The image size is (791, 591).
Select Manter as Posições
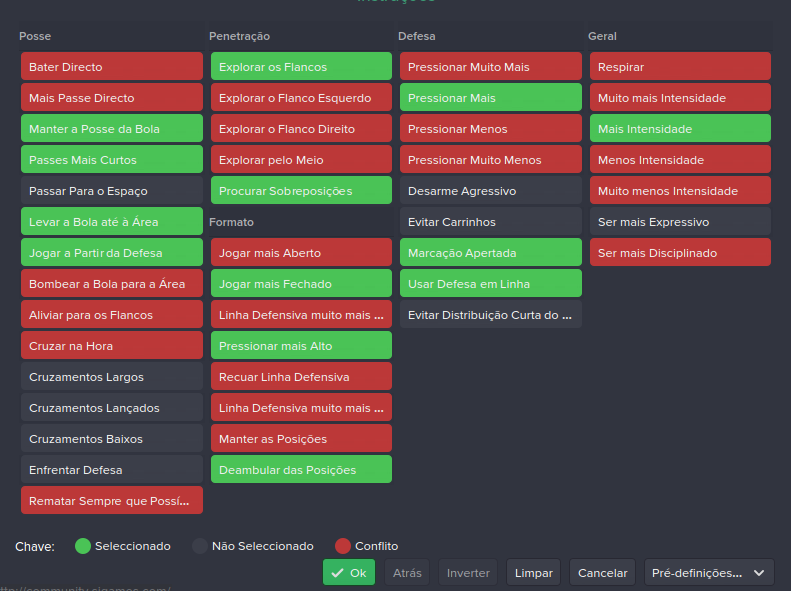[301, 439]
